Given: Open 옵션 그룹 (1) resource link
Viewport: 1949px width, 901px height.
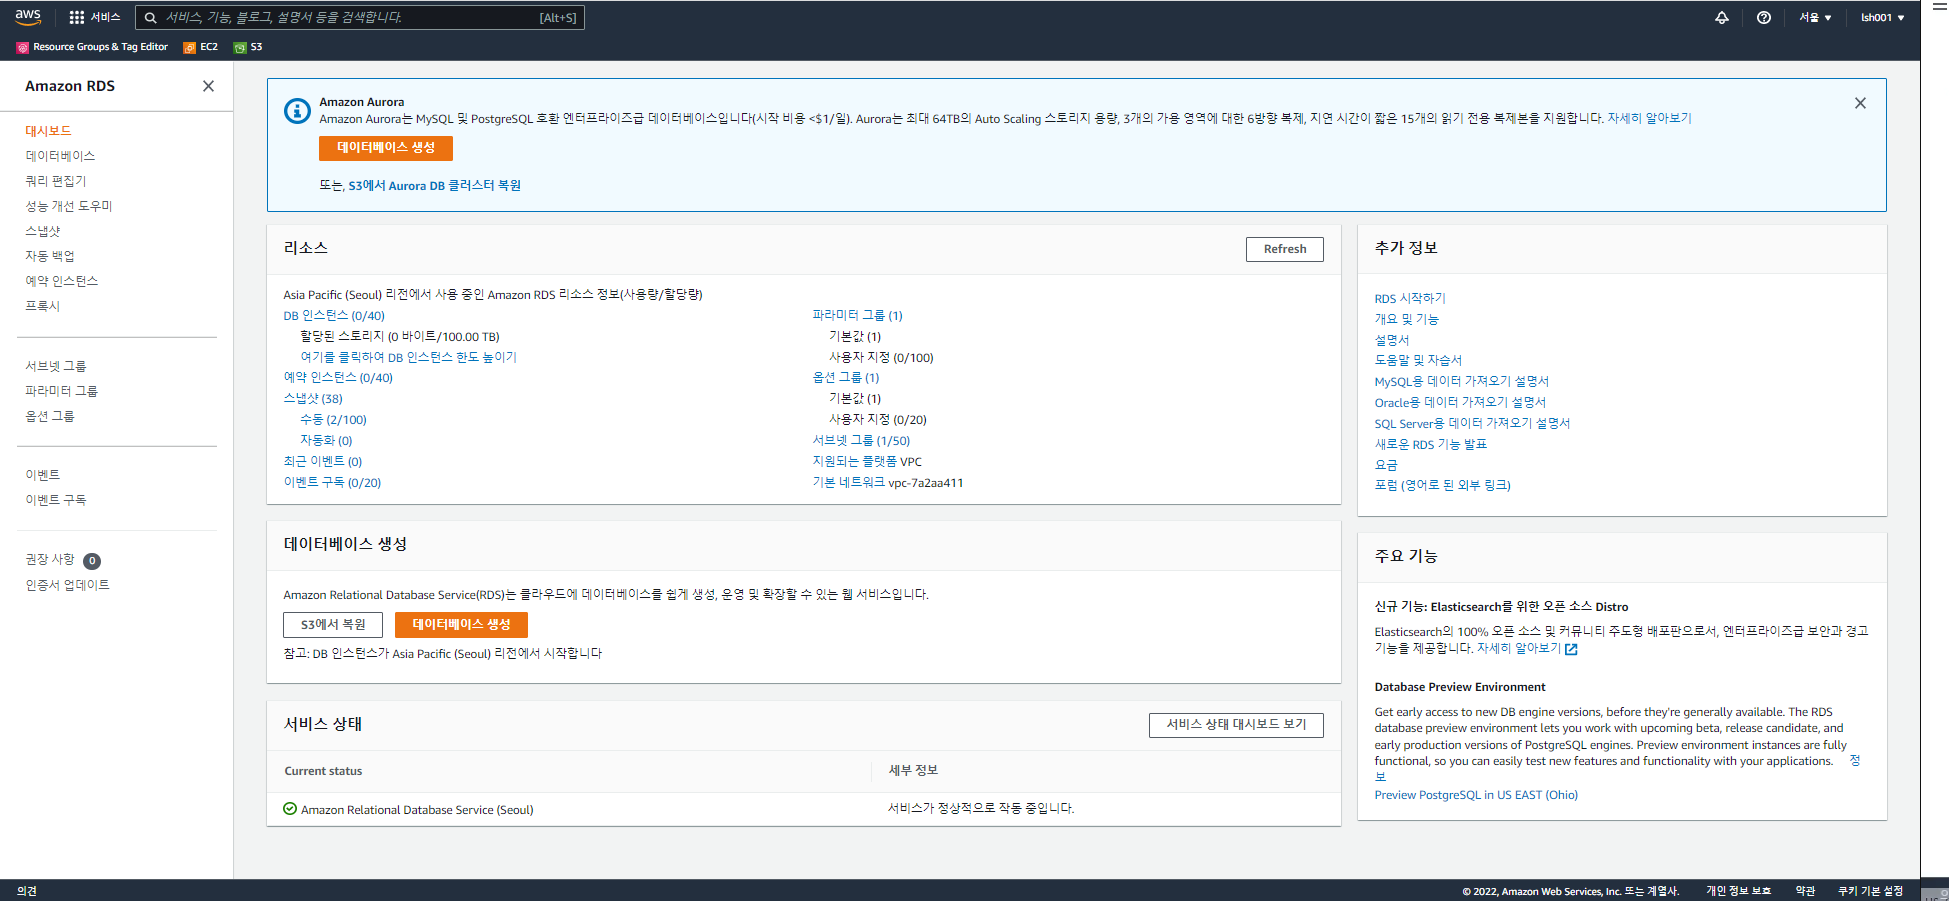Looking at the screenshot, I should point(846,378).
